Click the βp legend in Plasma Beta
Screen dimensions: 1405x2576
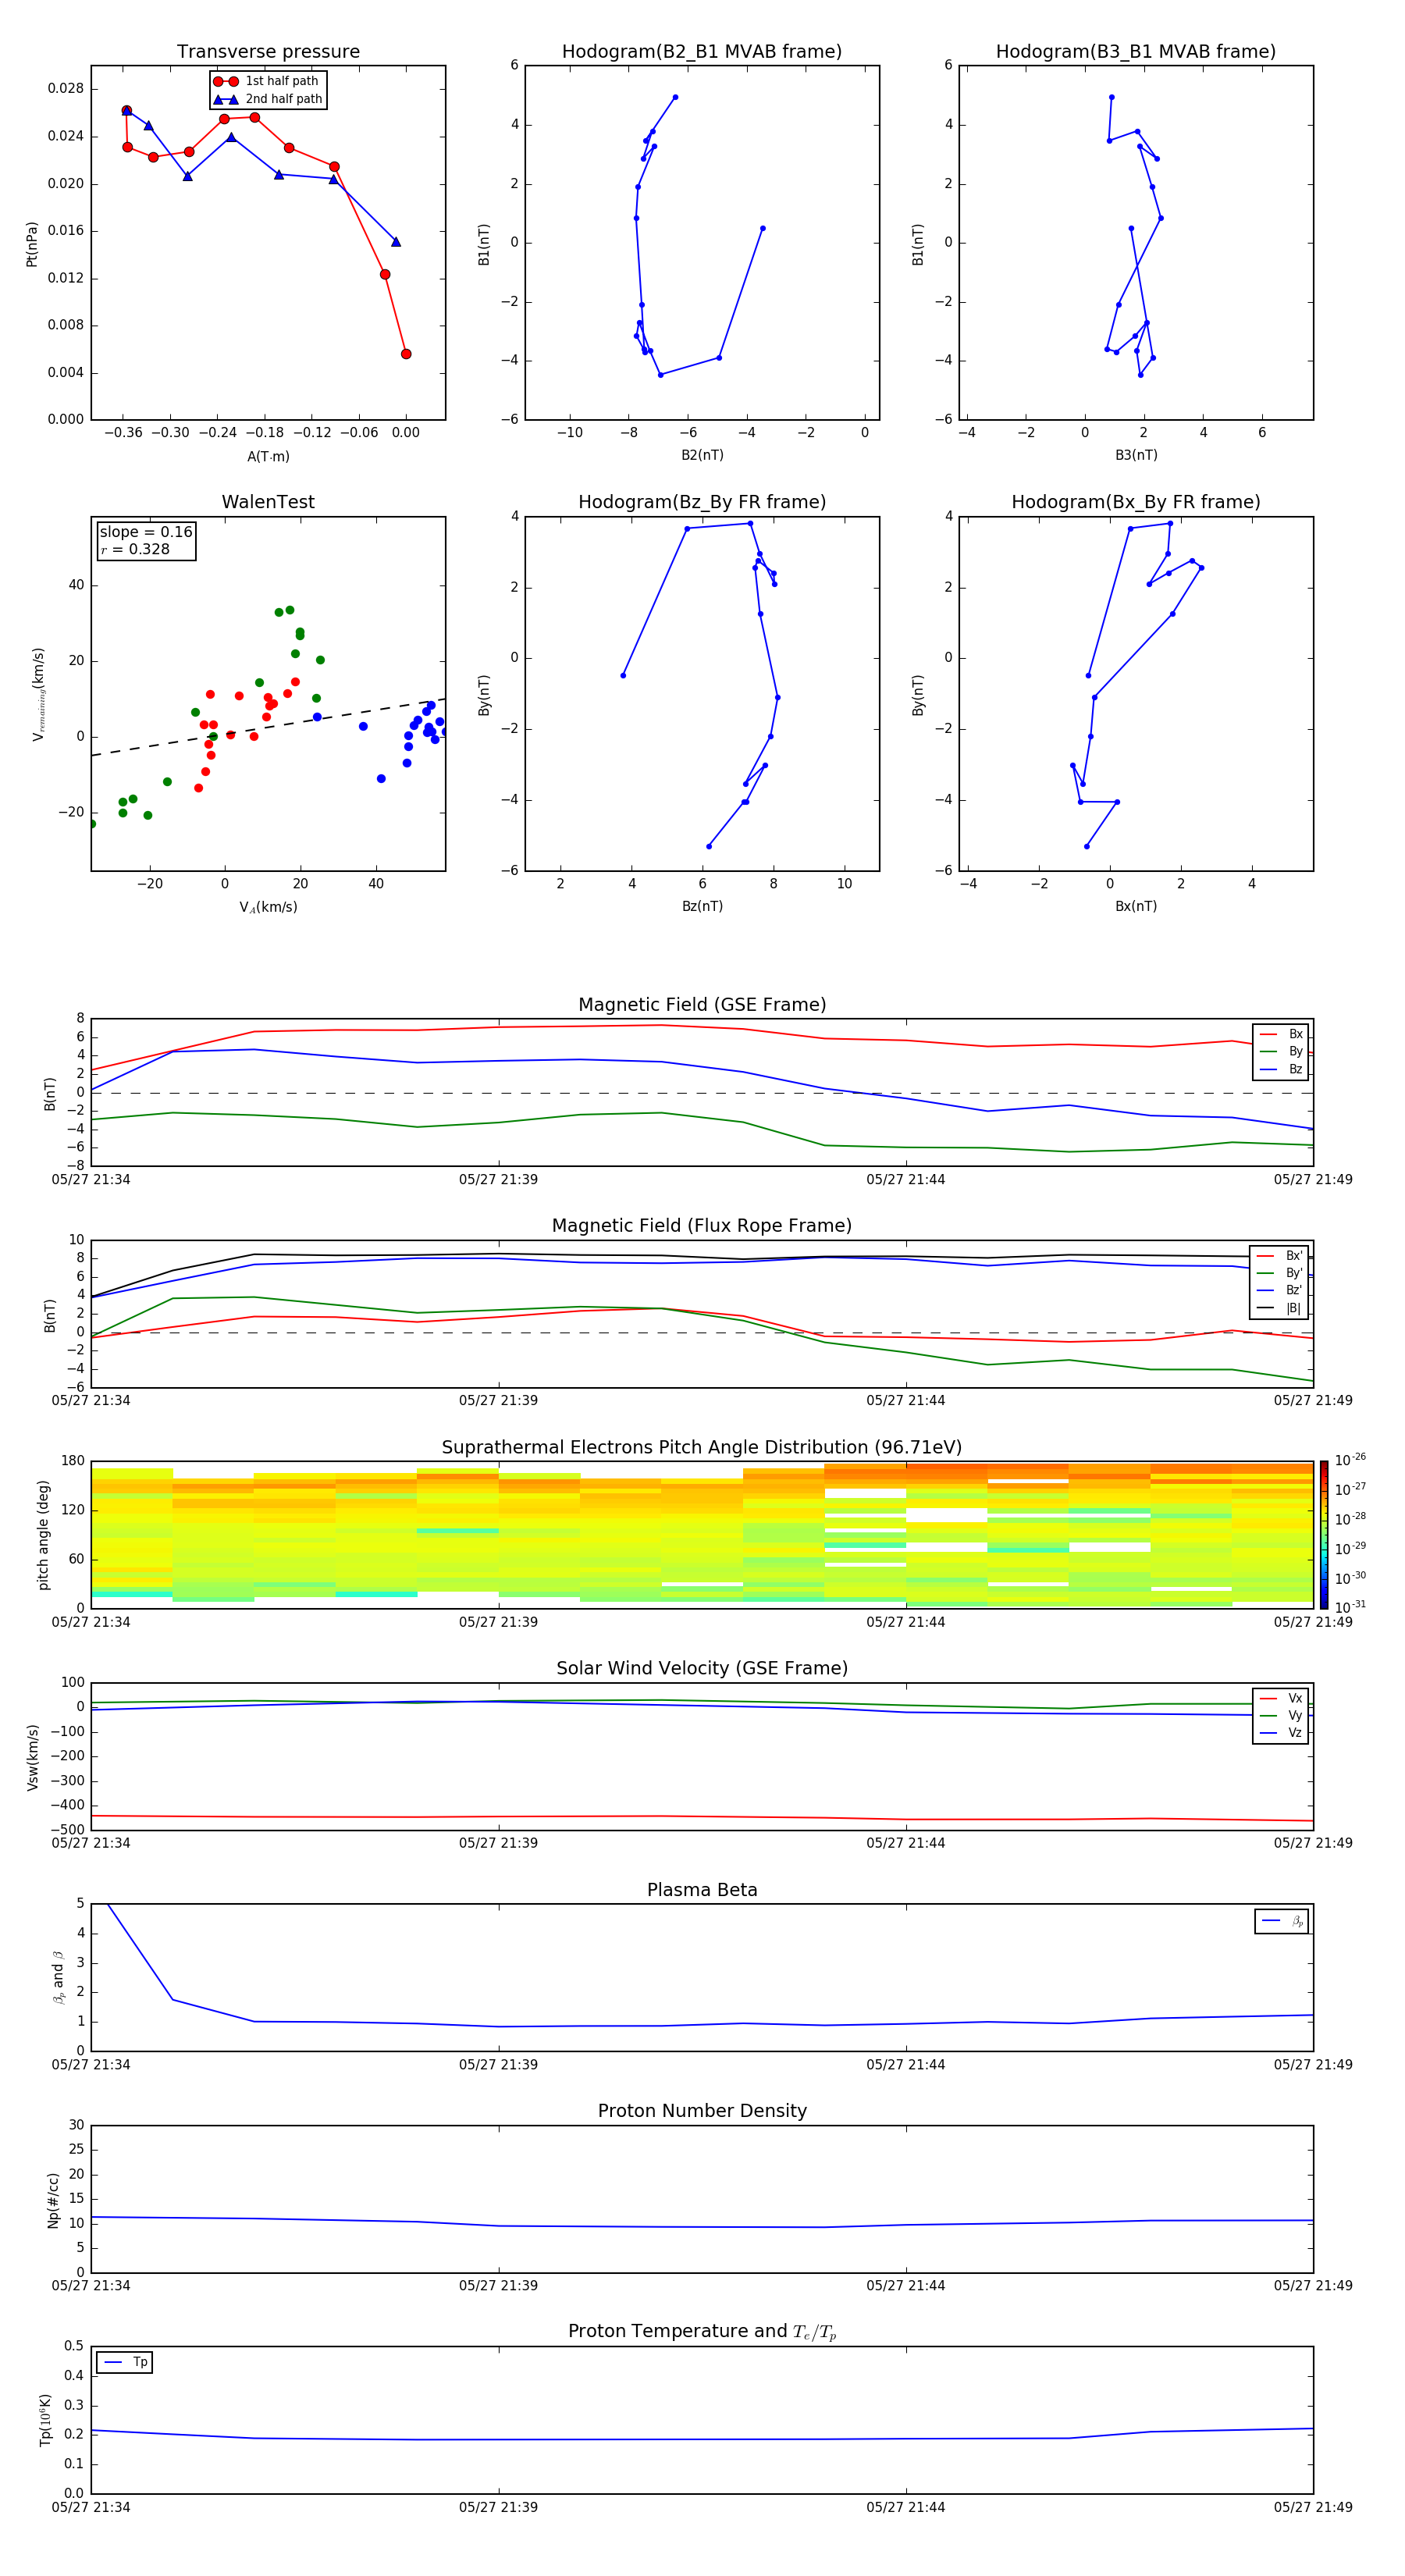(1282, 1921)
